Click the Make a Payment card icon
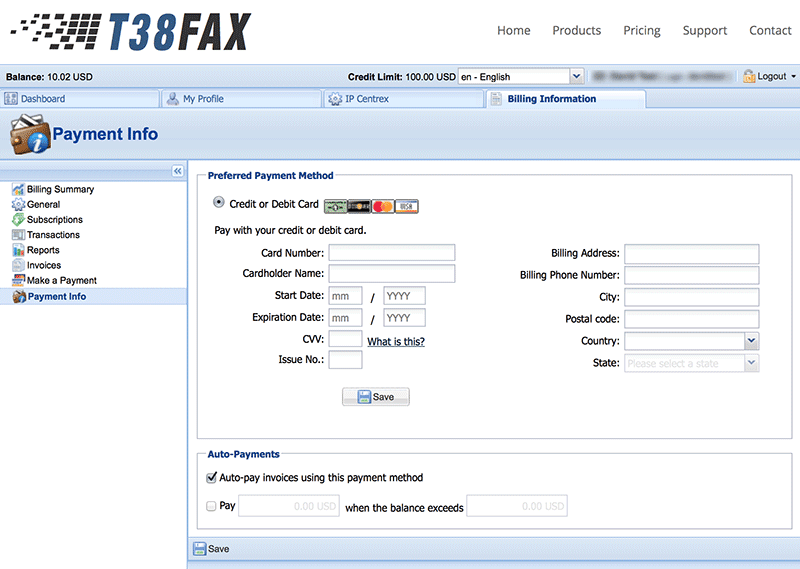 (18, 280)
